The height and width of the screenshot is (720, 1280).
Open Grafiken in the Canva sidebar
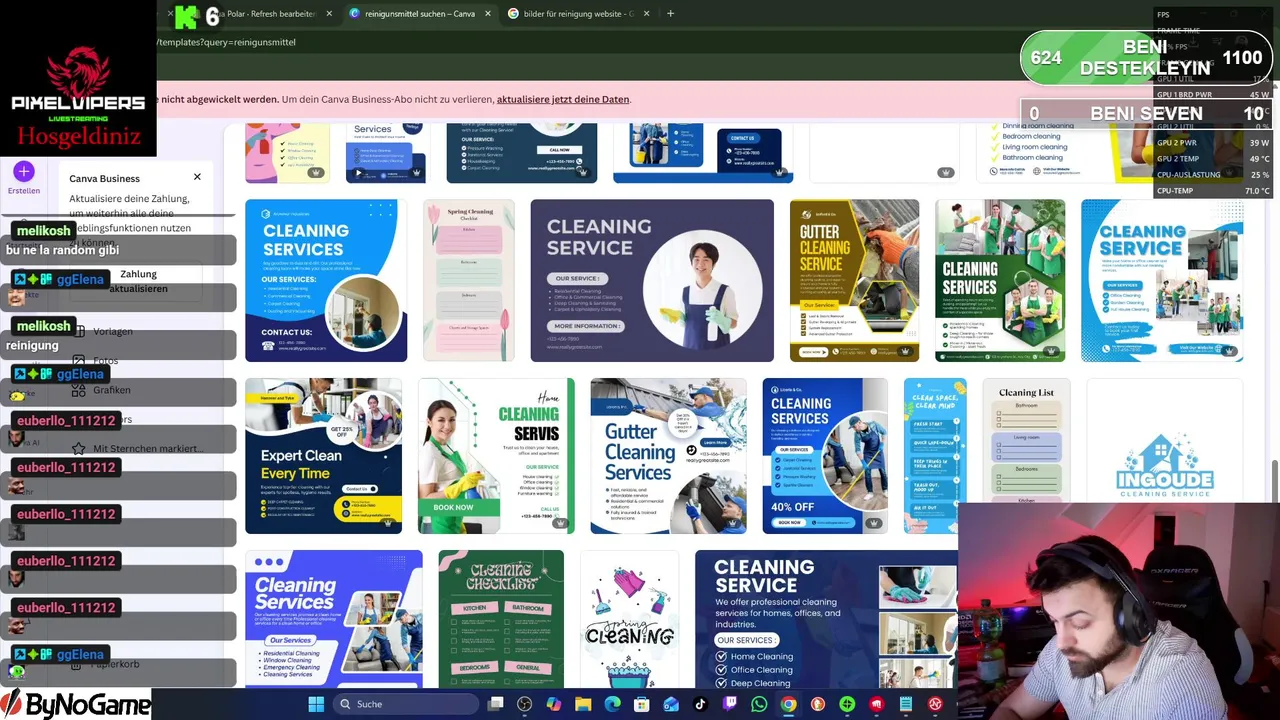coord(111,390)
